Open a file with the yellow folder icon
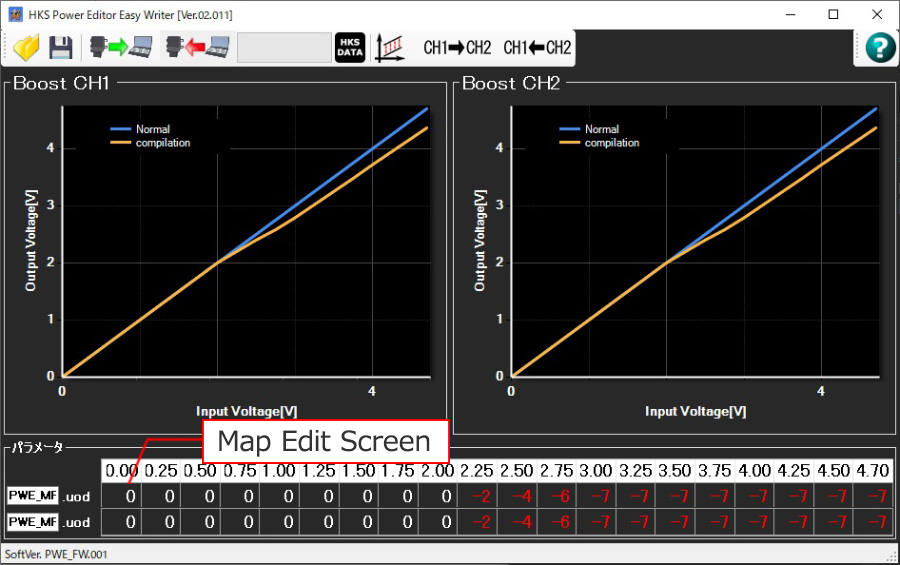Image resolution: width=900 pixels, height=565 pixels. tap(26, 48)
